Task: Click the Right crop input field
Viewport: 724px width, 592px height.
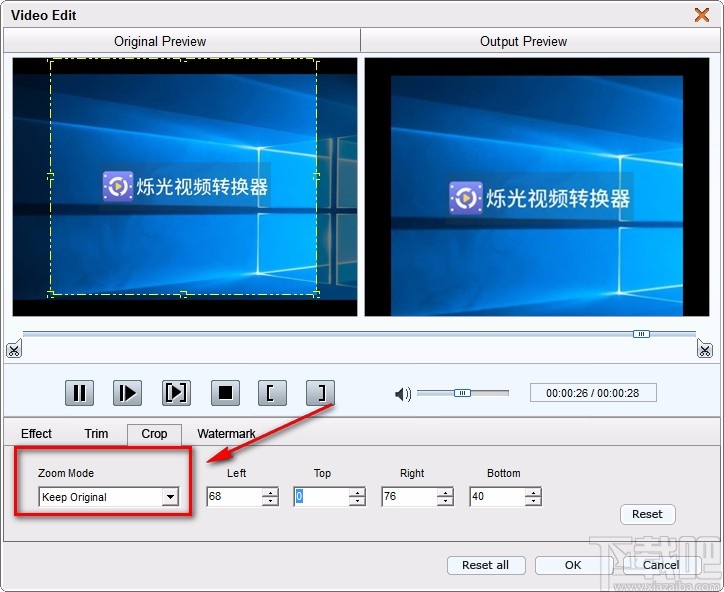Action: 409,496
